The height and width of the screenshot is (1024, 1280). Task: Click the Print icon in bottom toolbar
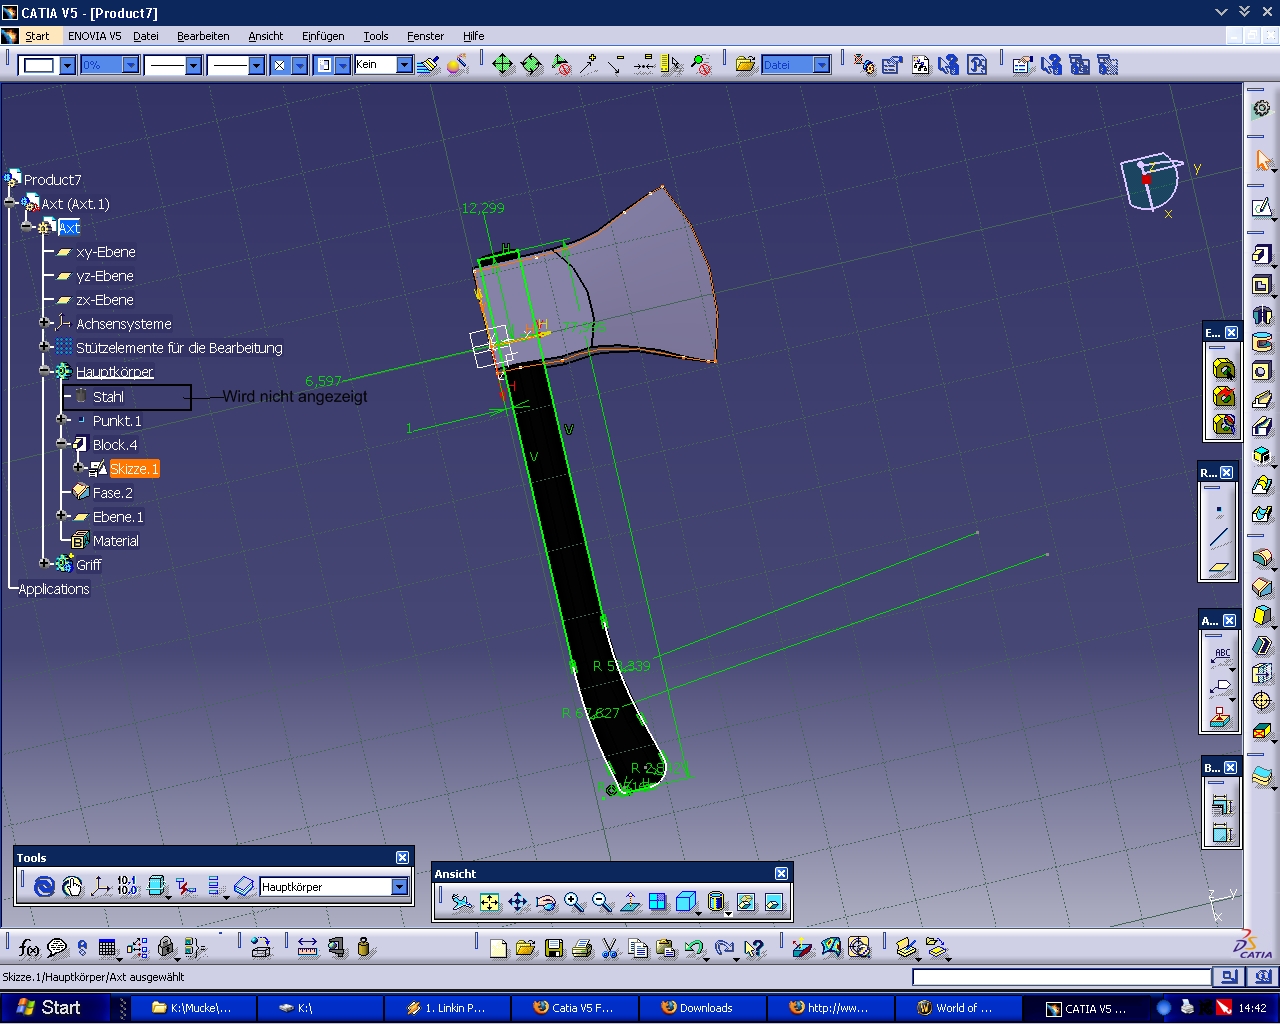pos(582,948)
